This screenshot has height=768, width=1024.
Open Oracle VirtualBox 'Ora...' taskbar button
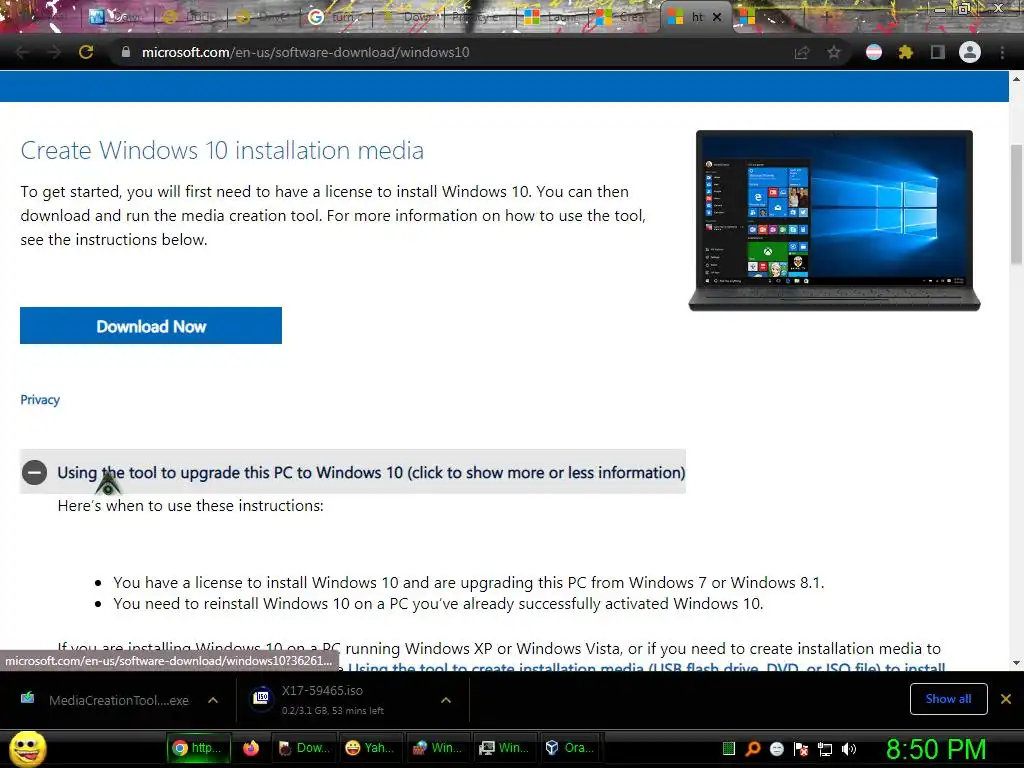pos(571,748)
